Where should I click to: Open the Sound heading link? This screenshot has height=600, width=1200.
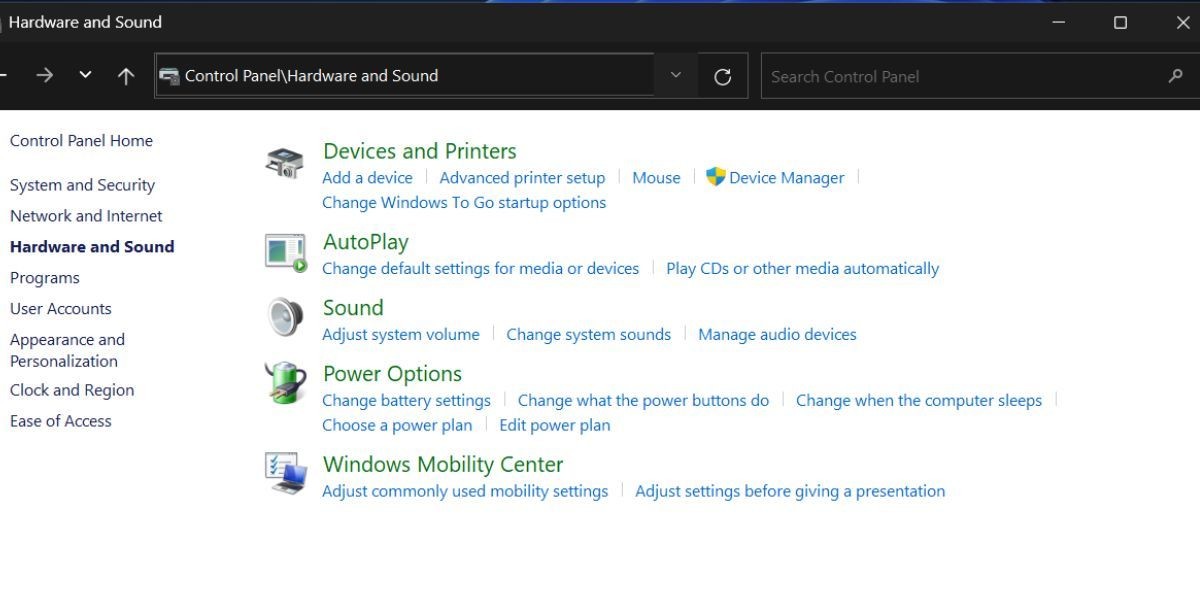tap(353, 308)
